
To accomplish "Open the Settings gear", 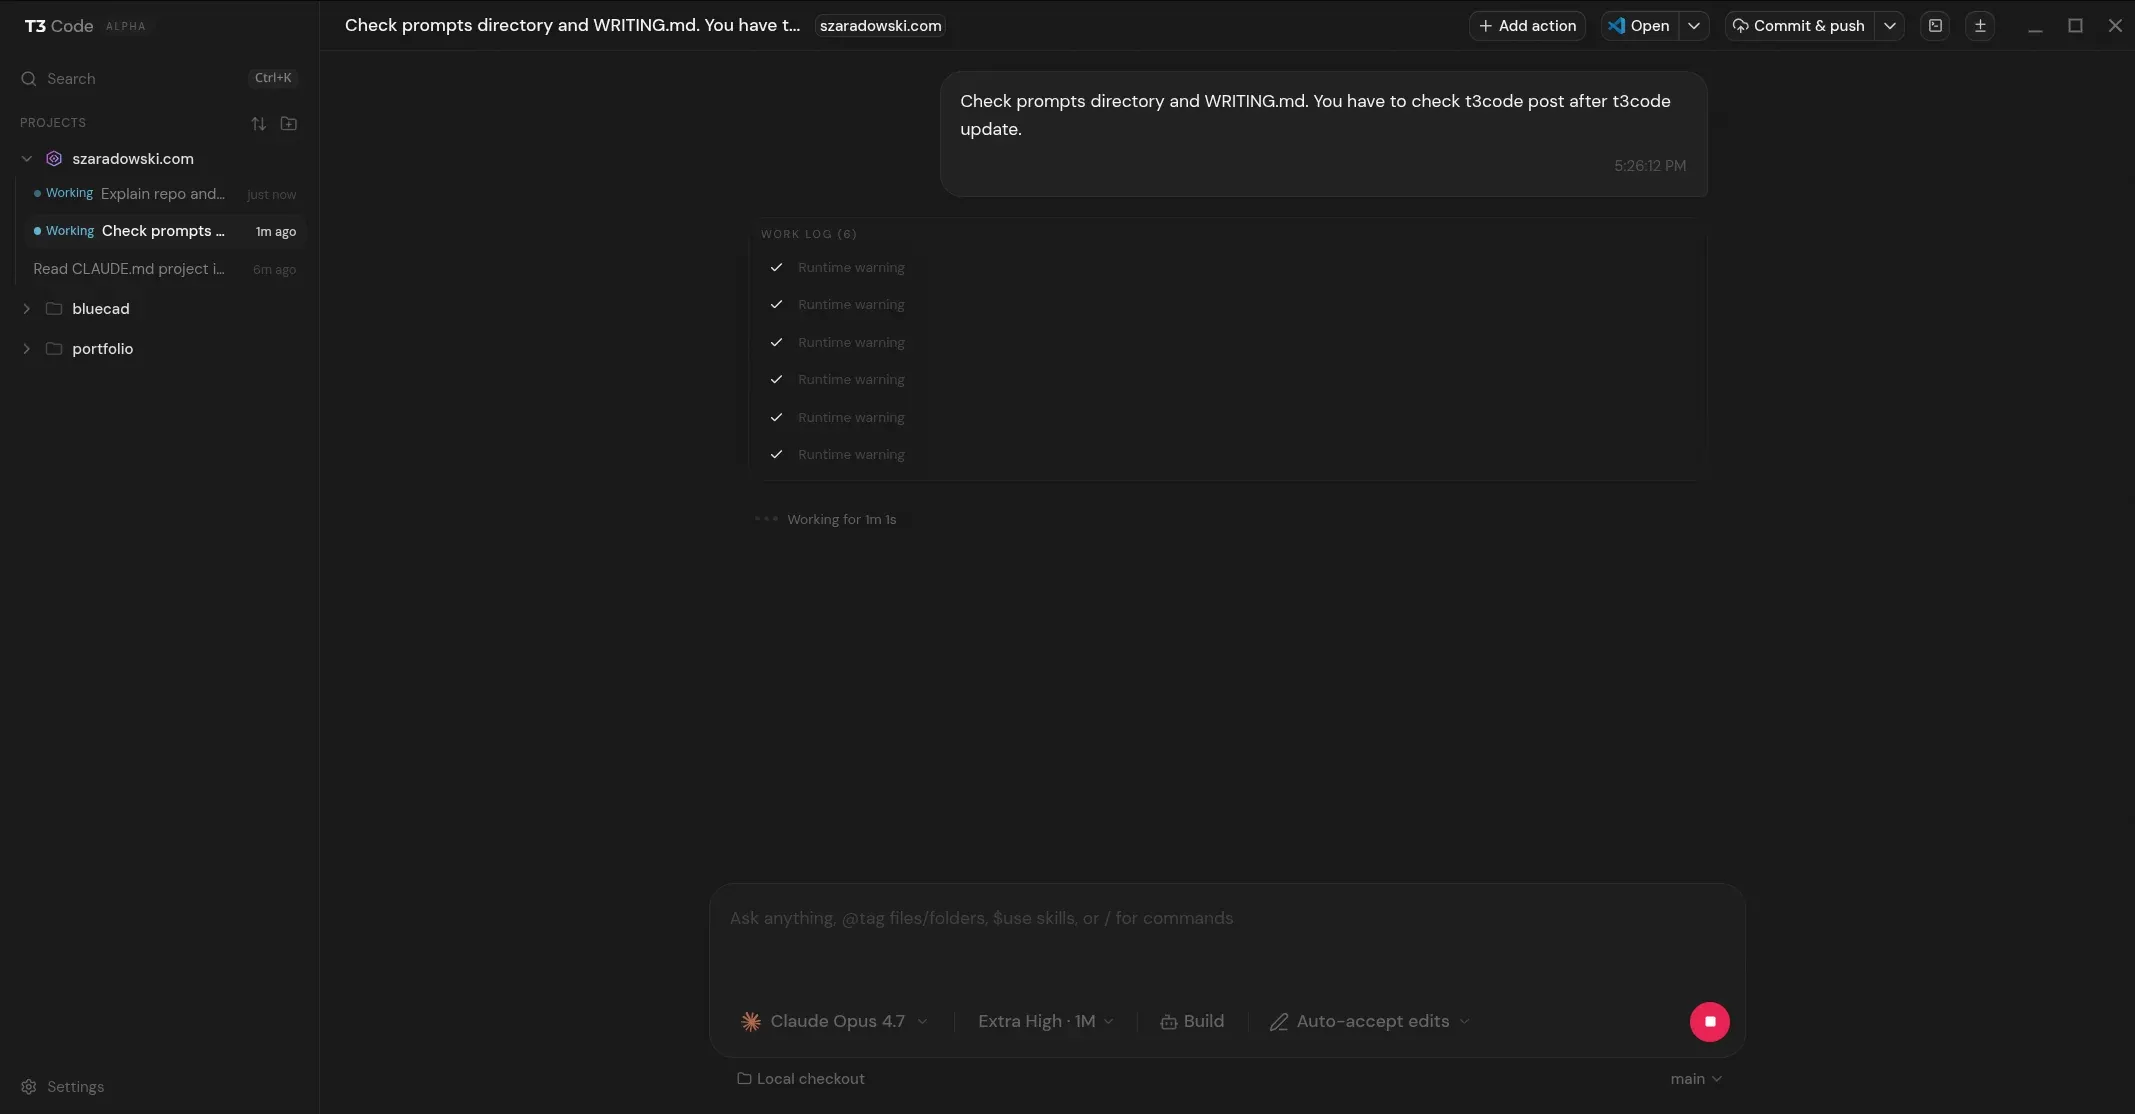I will coord(28,1087).
